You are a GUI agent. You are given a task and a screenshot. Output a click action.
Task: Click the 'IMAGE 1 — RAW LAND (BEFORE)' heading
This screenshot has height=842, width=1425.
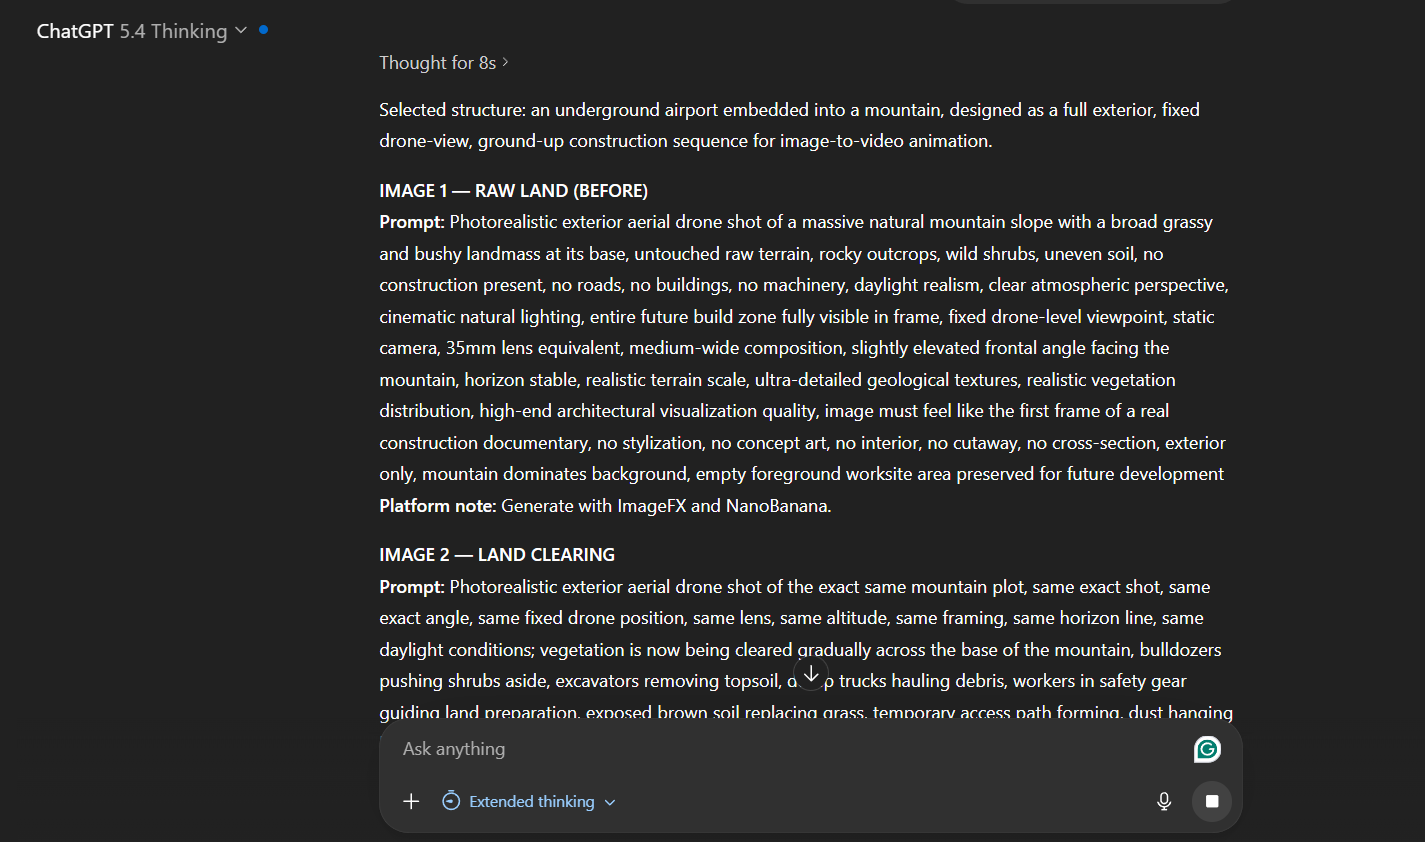[x=513, y=191]
